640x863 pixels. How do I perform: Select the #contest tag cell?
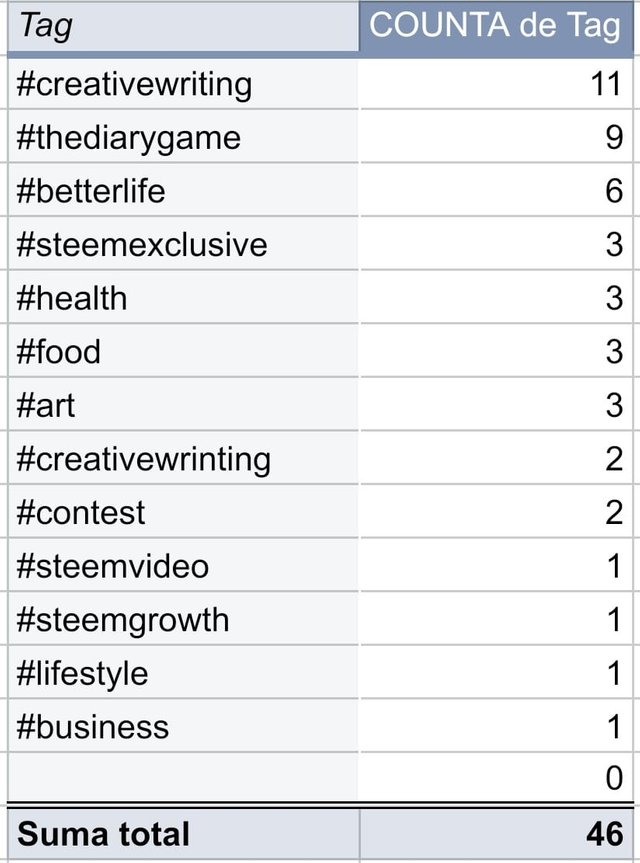pyautogui.click(x=183, y=512)
